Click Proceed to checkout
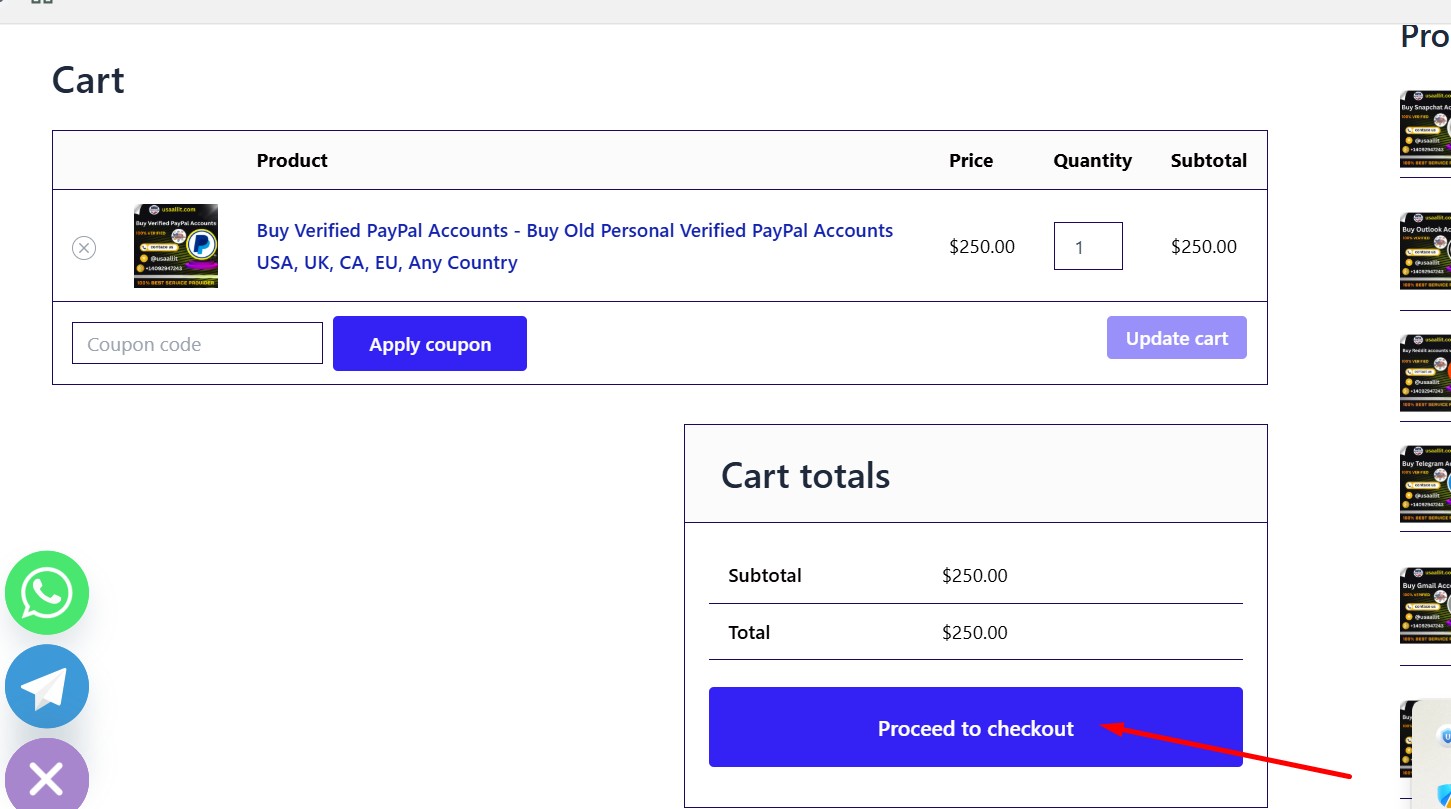 [x=975, y=728]
